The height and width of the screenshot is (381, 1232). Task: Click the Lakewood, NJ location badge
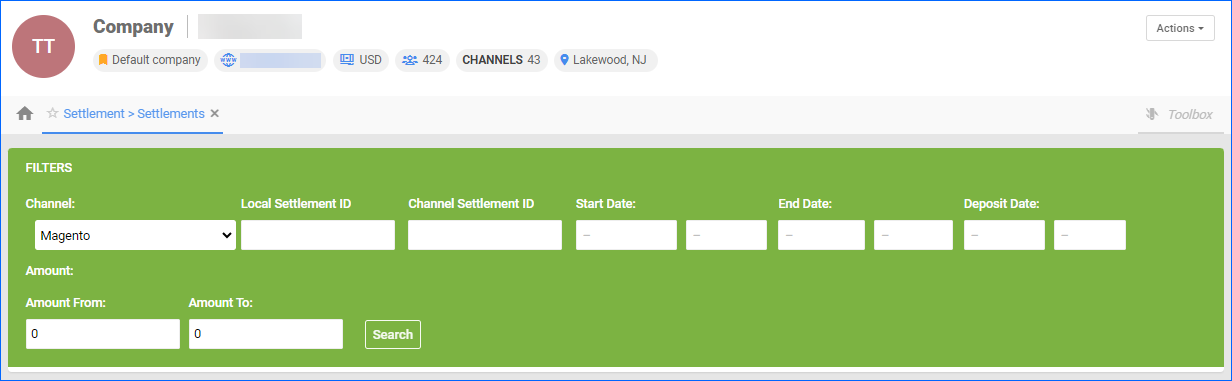[x=606, y=60]
